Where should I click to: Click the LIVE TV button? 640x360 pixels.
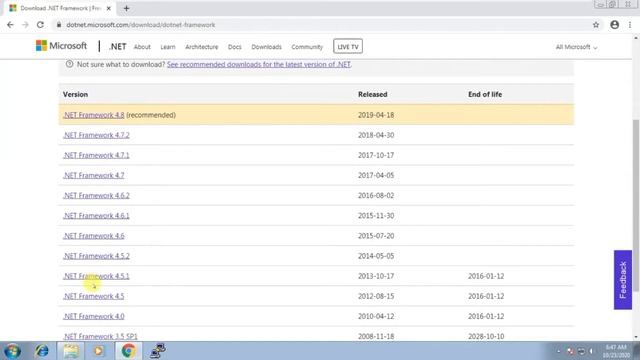pos(348,47)
